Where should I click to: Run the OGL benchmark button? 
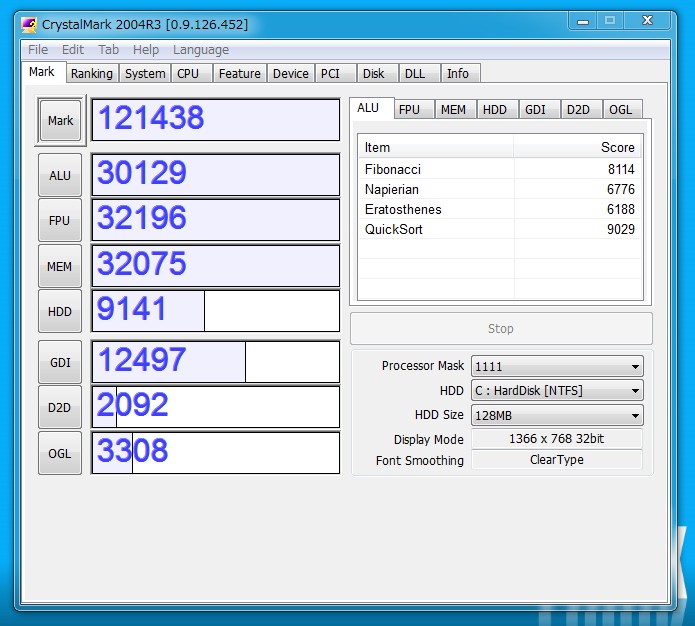tap(60, 454)
